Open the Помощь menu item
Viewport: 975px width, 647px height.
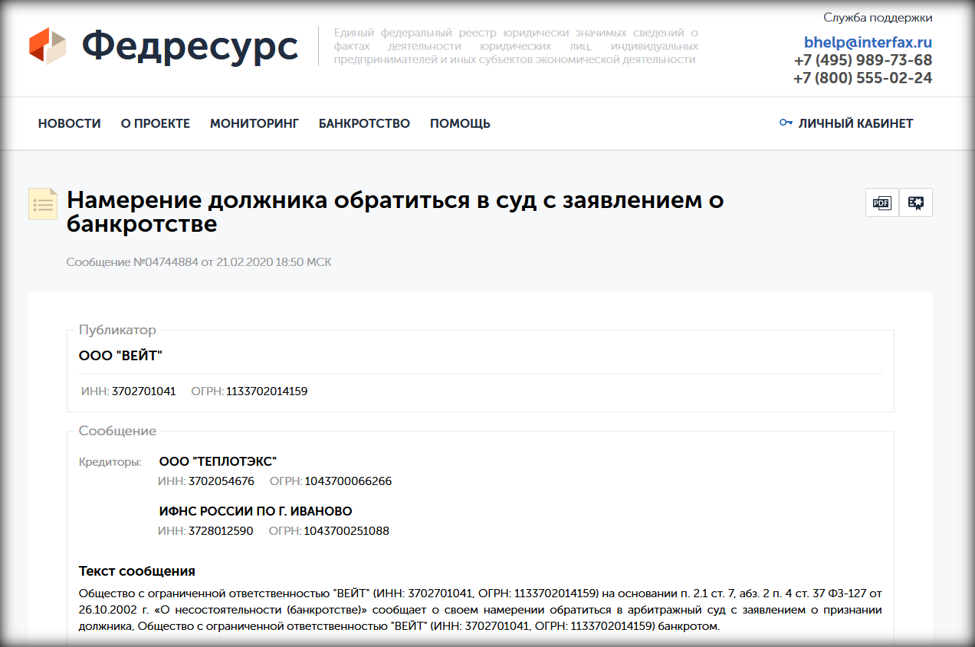tap(460, 123)
